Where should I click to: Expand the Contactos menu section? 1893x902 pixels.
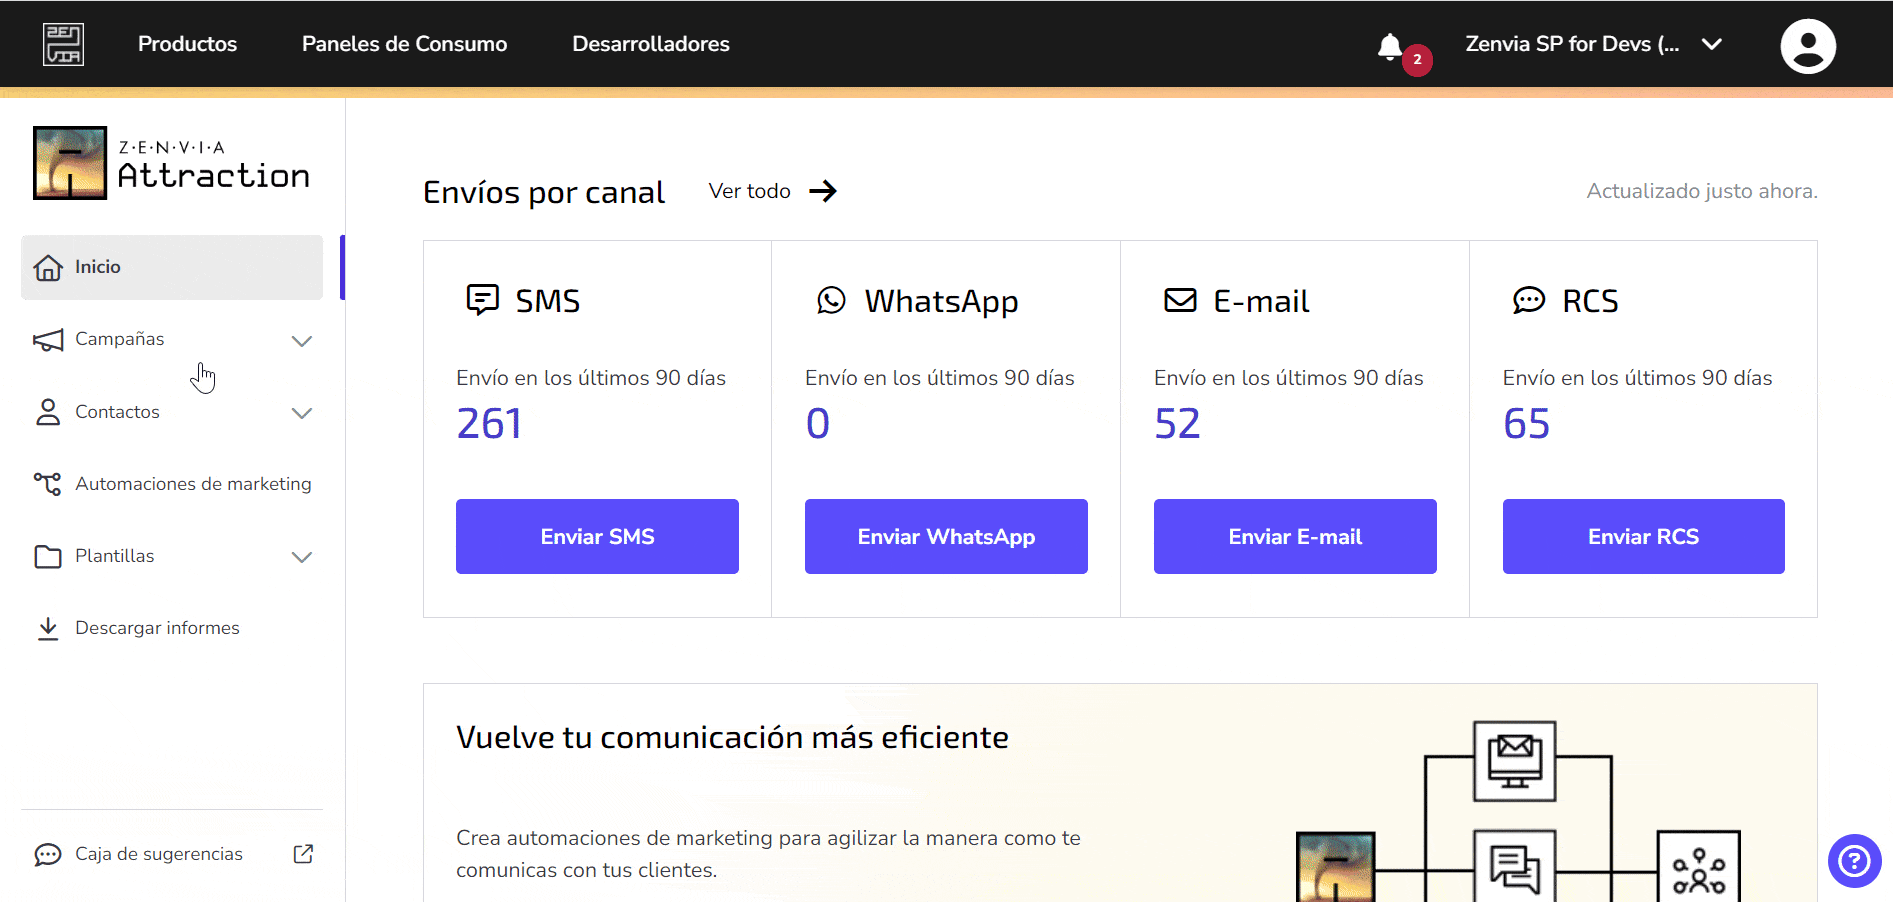click(302, 413)
